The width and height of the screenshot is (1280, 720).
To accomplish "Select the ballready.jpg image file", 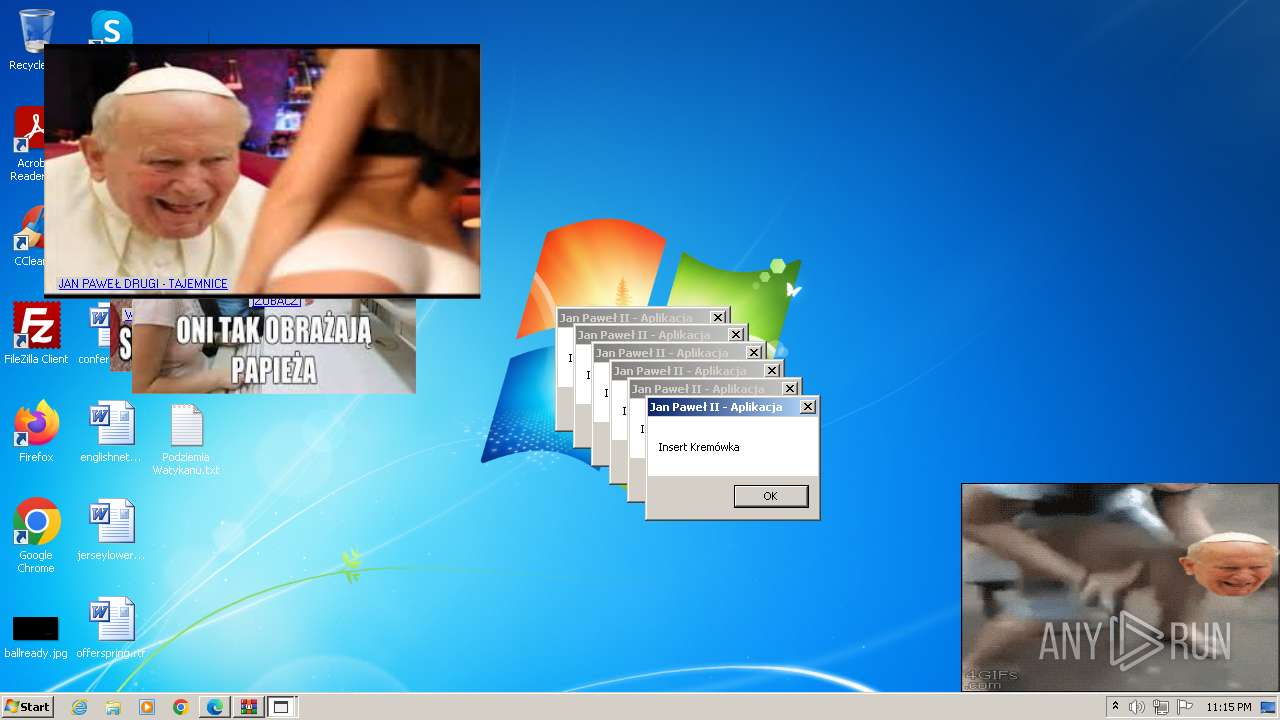I will tap(36, 636).
